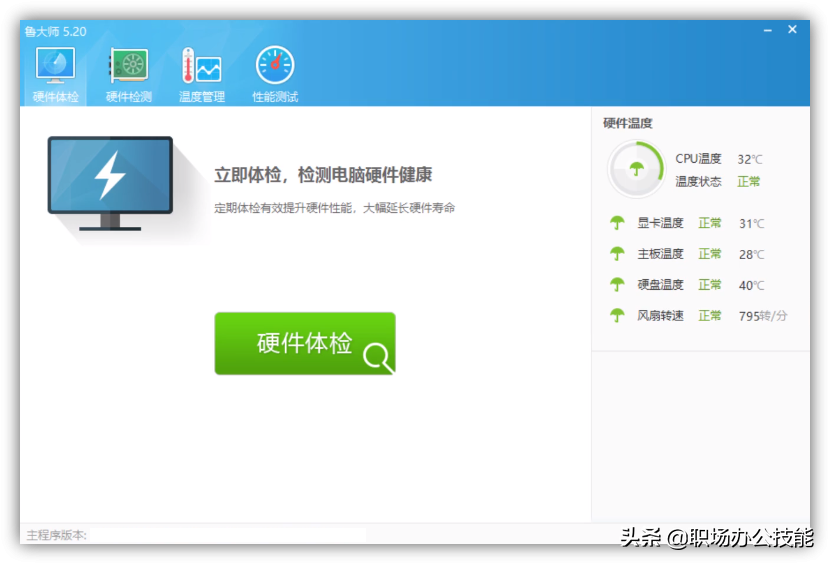Click the 正常 status for 风扇转速
The image size is (830, 564).
(x=709, y=316)
